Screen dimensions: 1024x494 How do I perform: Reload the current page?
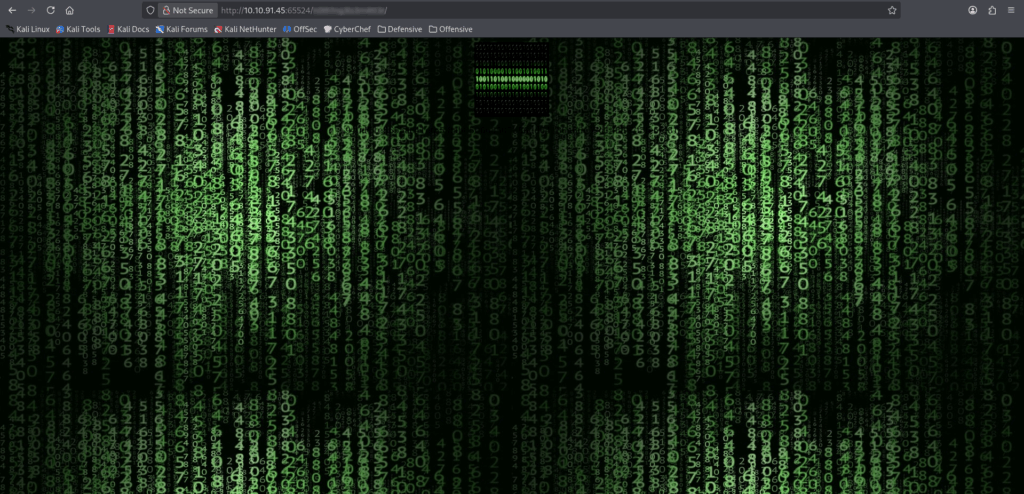pyautogui.click(x=50, y=10)
